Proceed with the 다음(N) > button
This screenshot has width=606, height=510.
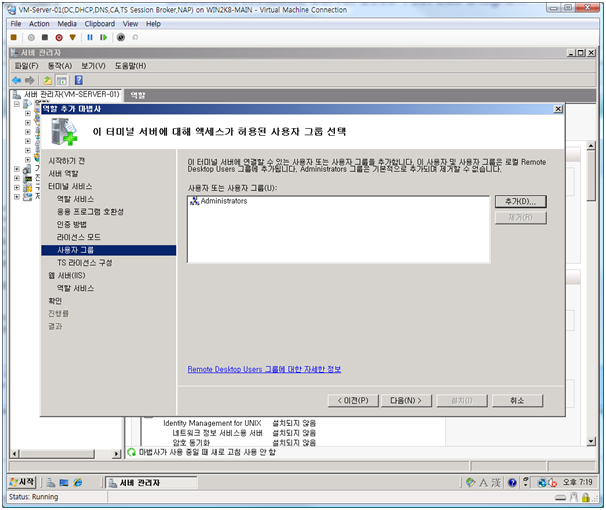pos(406,401)
